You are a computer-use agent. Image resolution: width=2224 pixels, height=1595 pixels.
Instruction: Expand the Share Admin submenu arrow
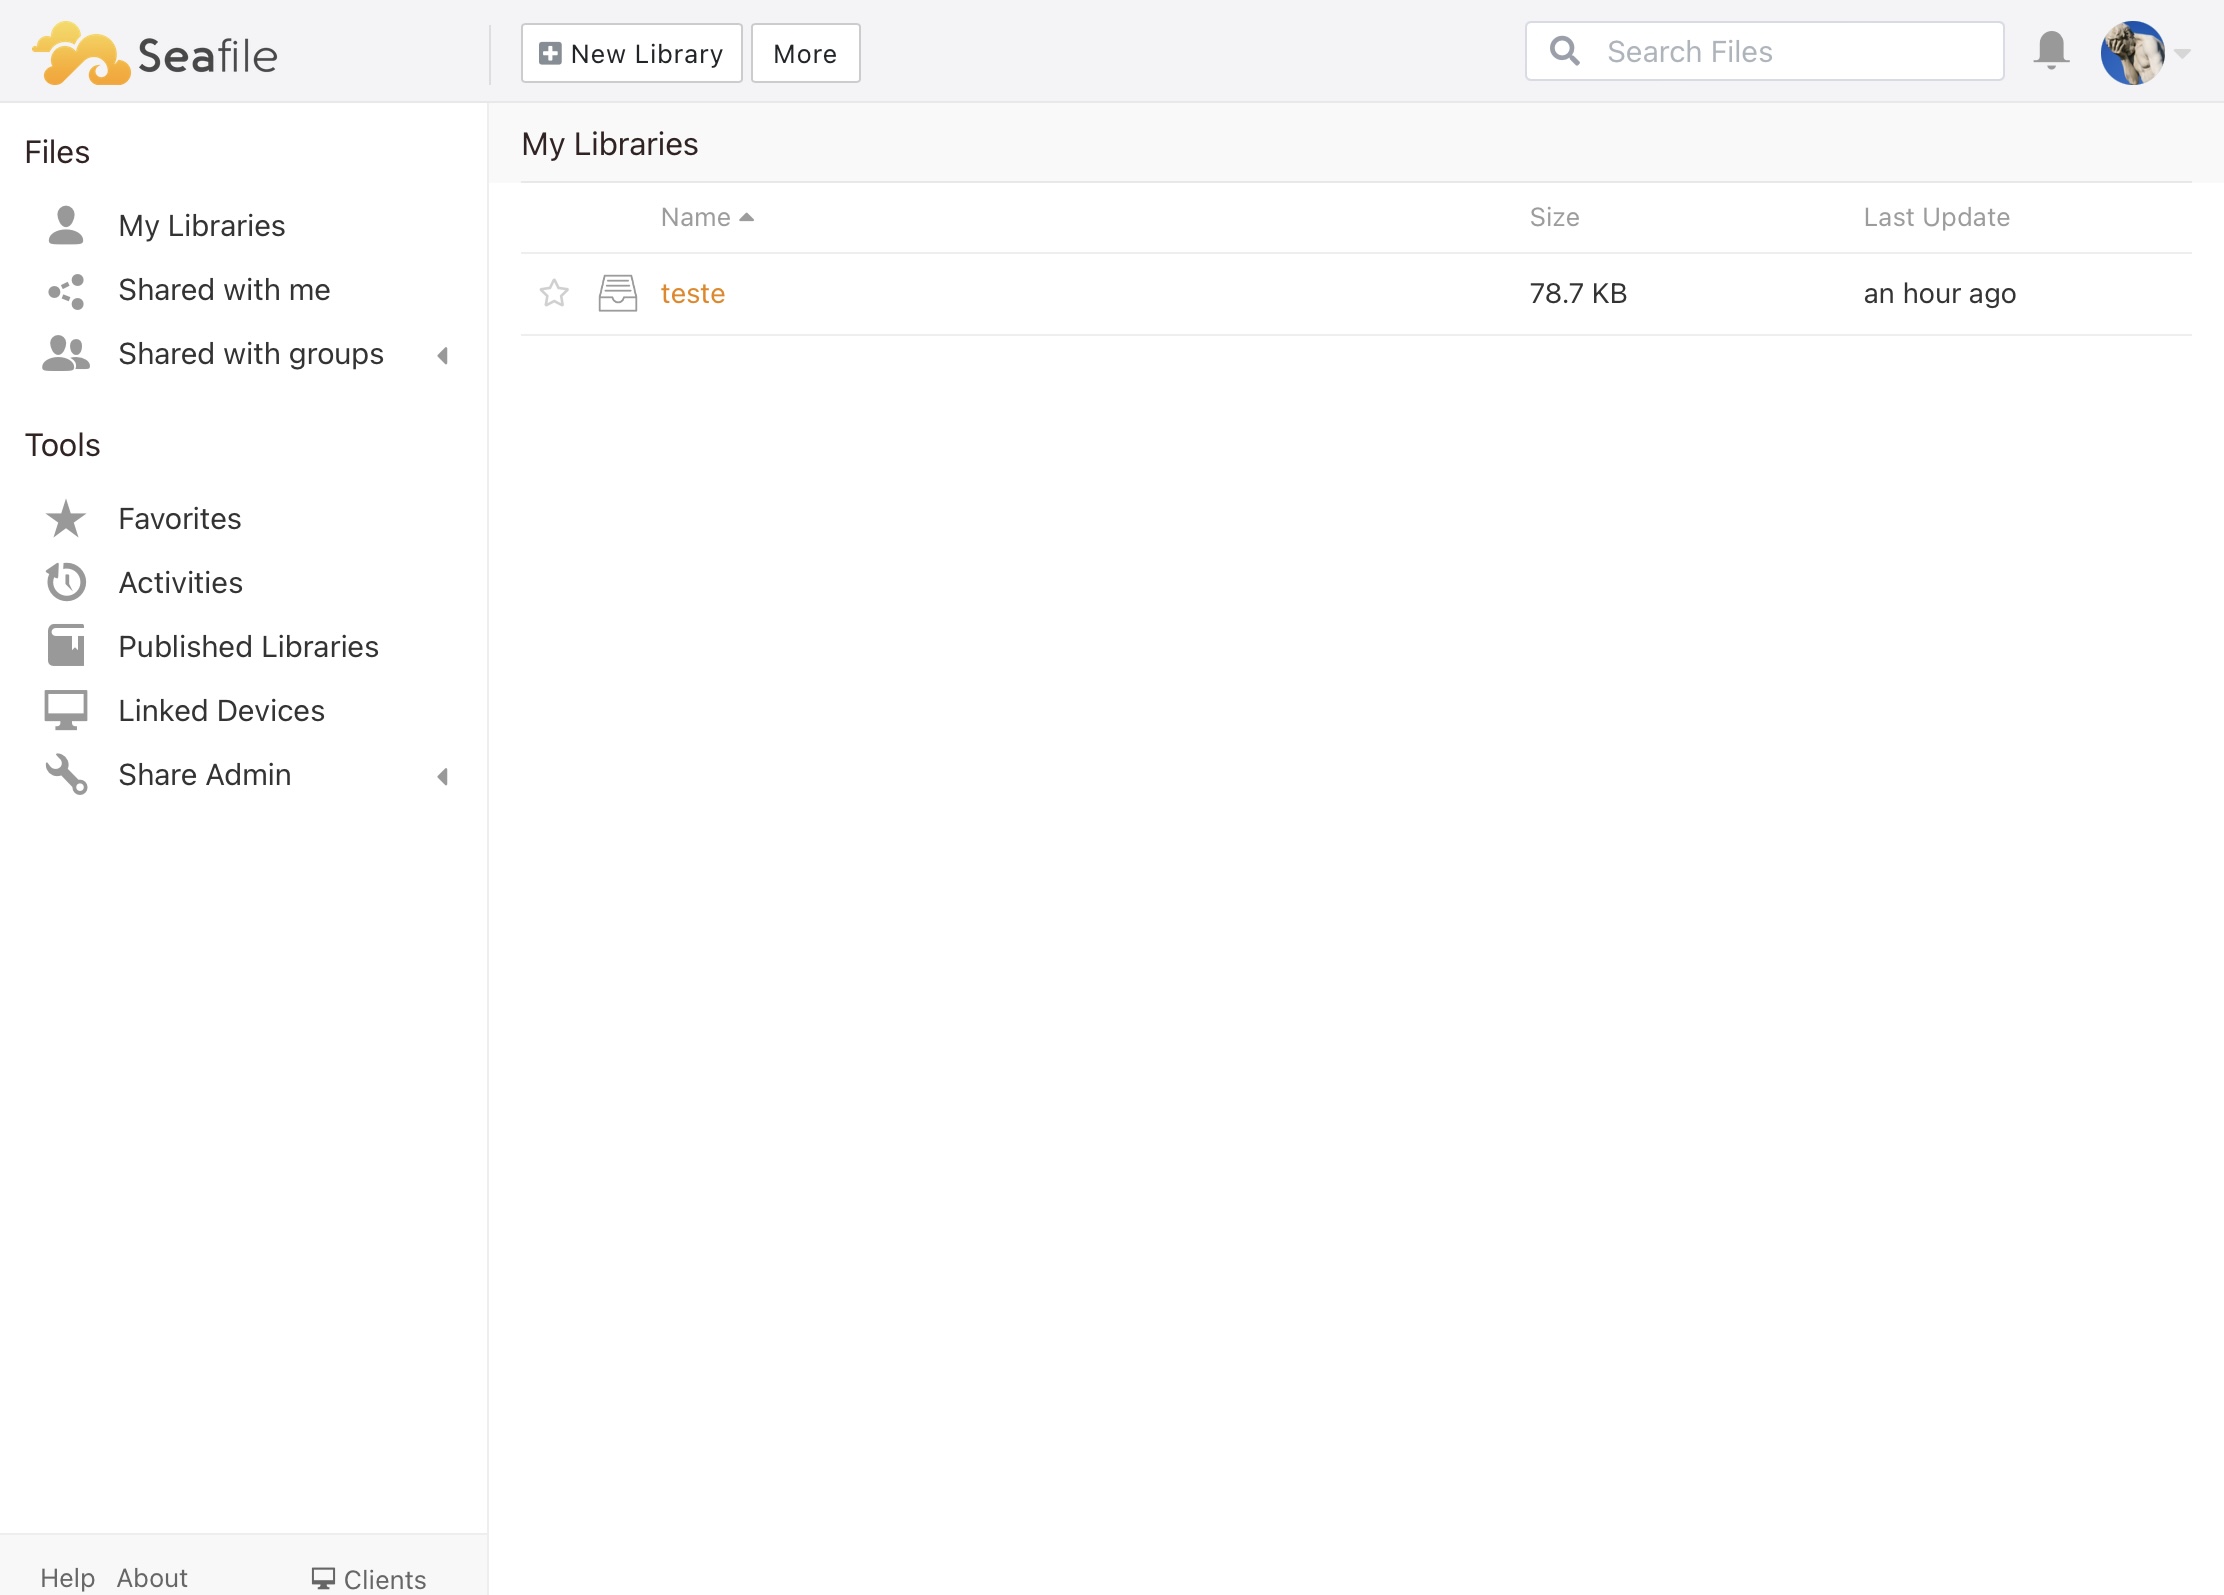[x=442, y=776]
